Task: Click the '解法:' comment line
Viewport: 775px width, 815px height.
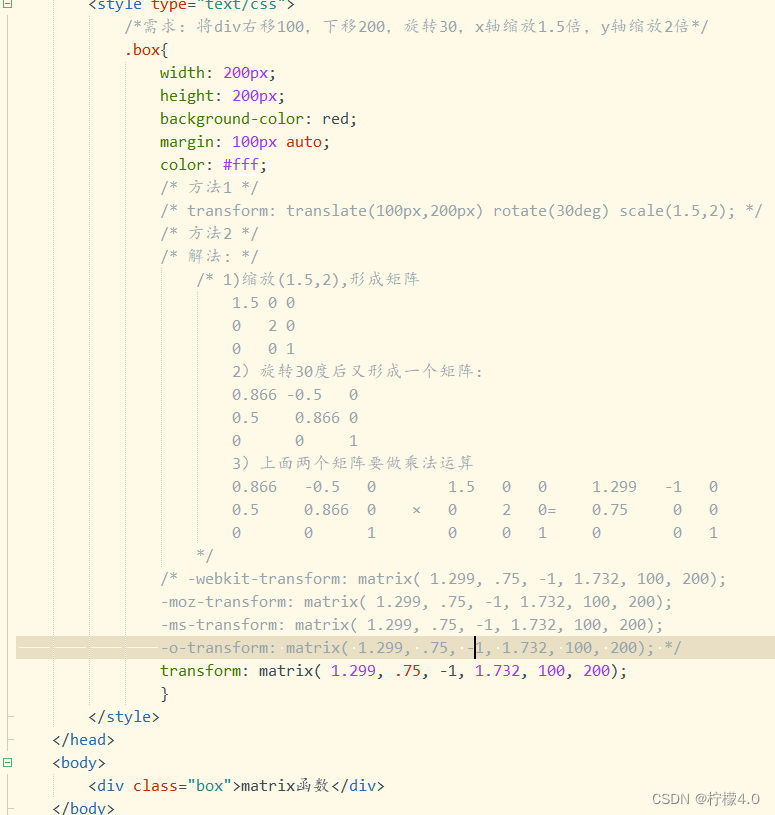Action: pos(209,256)
